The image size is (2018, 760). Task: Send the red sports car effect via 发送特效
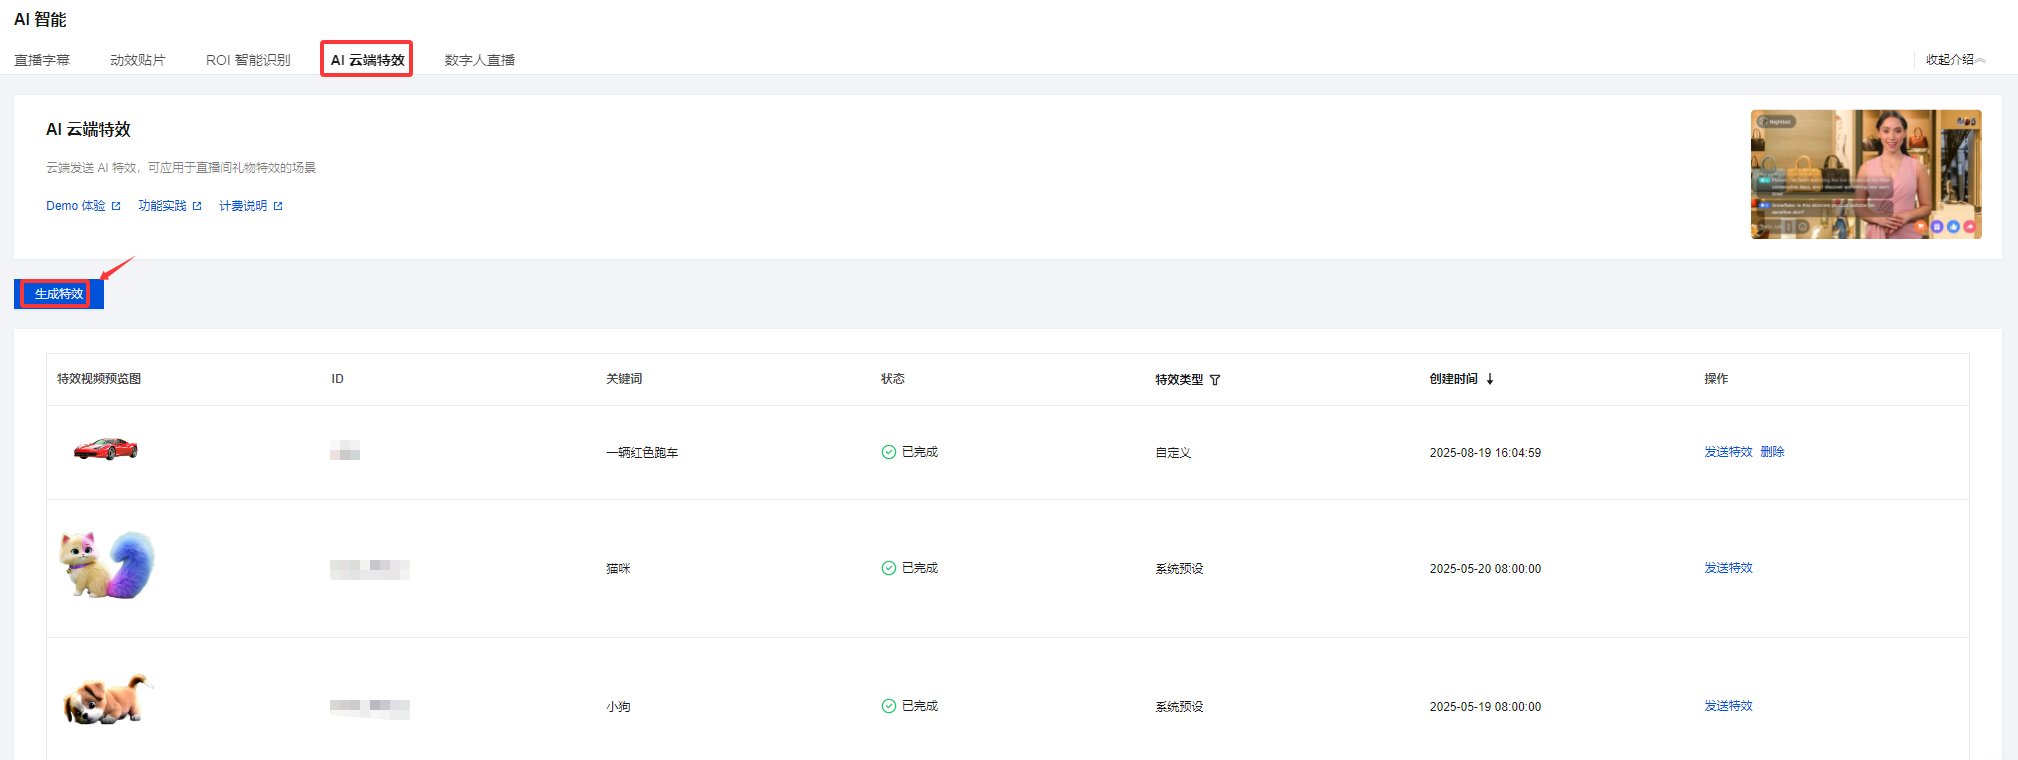tap(1728, 452)
